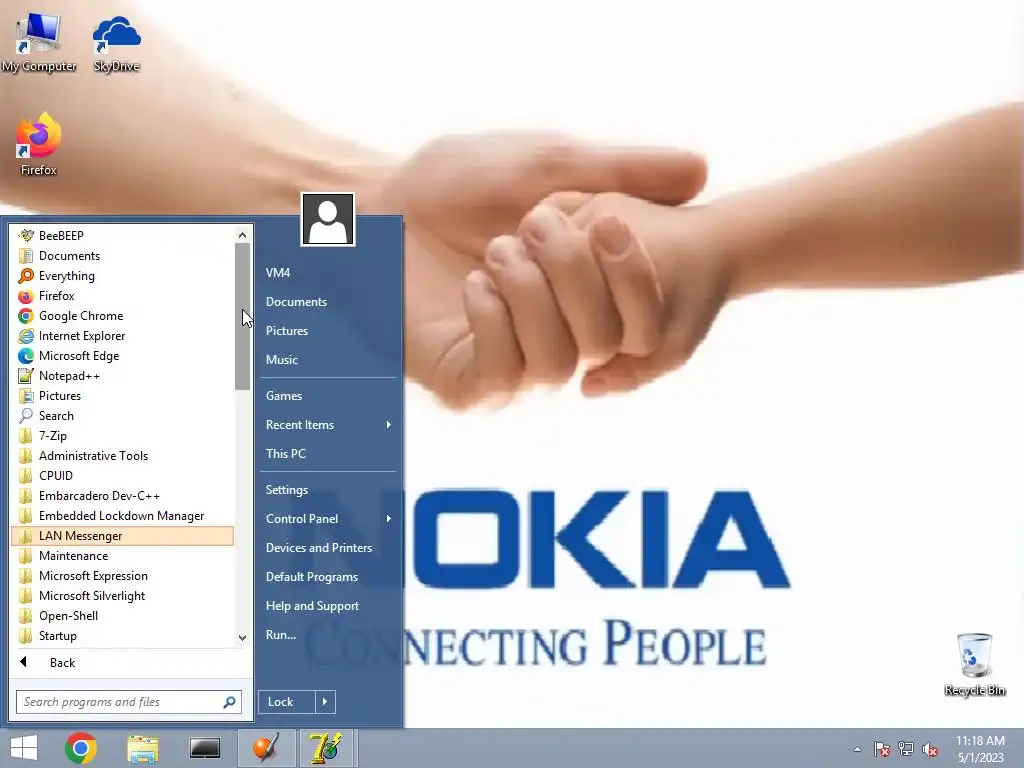Open the Search program entry
Image resolution: width=1024 pixels, height=768 pixels.
tap(122, 415)
